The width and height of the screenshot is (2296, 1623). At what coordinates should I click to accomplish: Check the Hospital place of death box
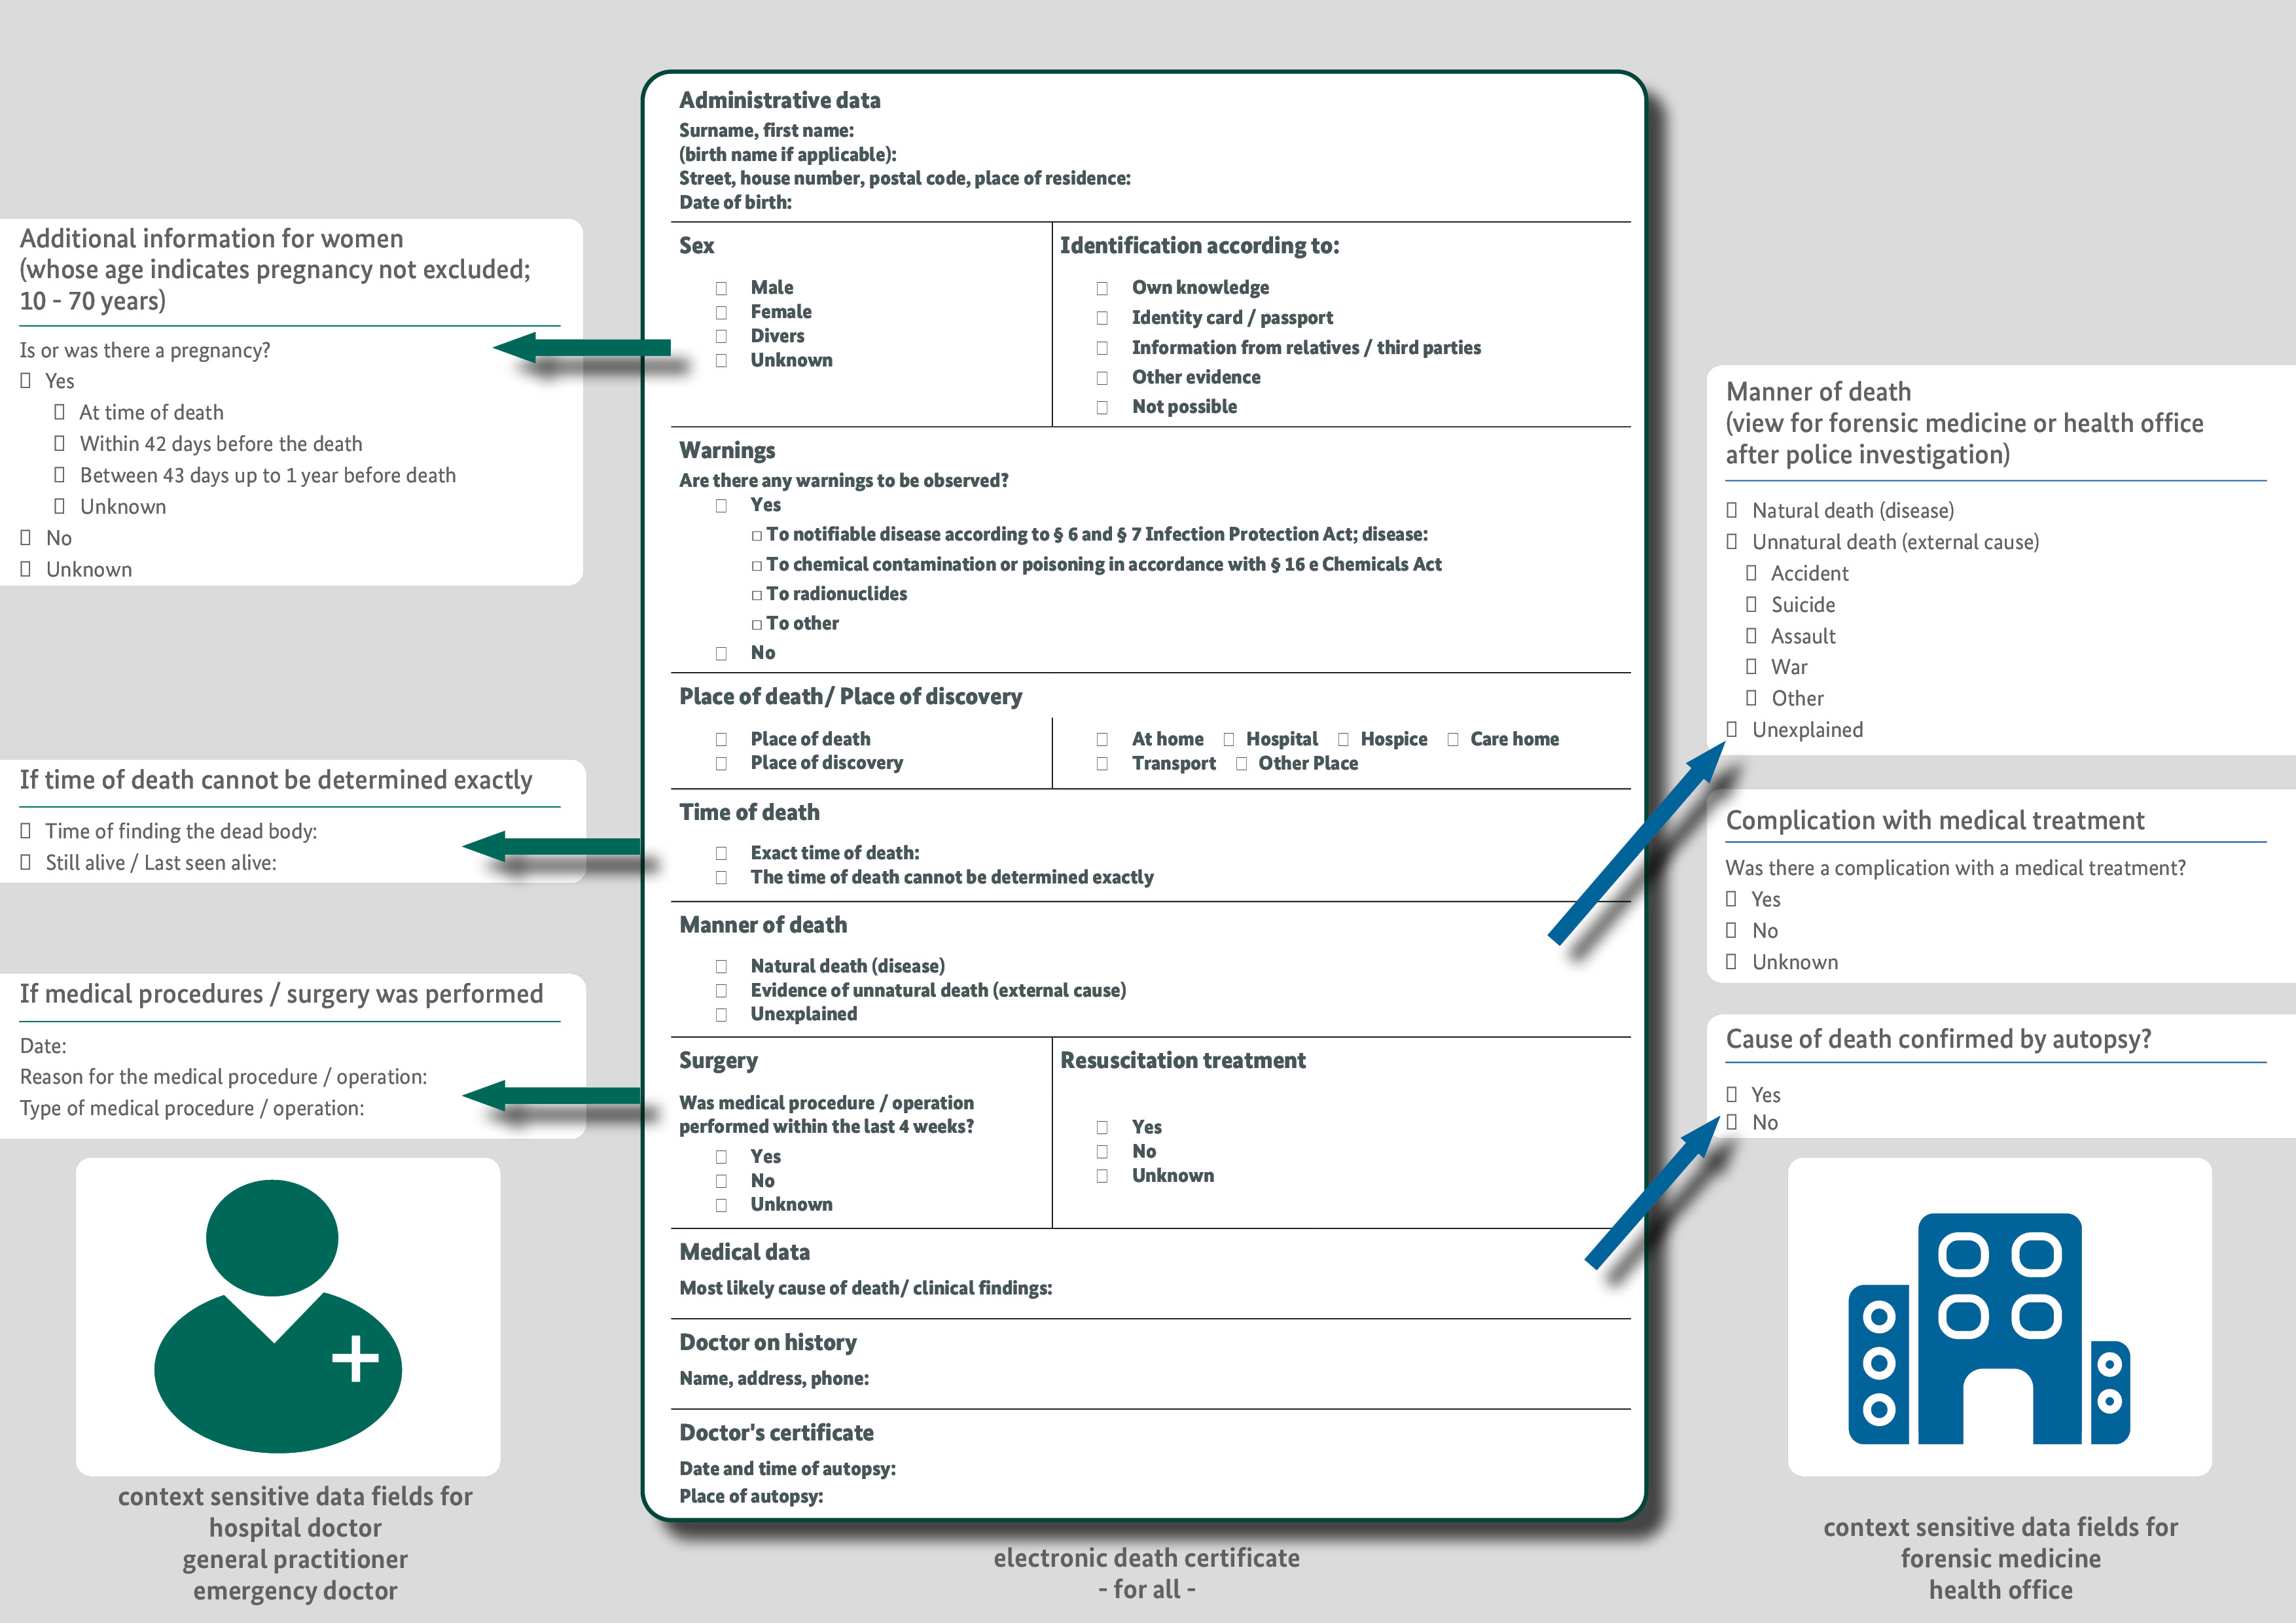(x=1229, y=739)
